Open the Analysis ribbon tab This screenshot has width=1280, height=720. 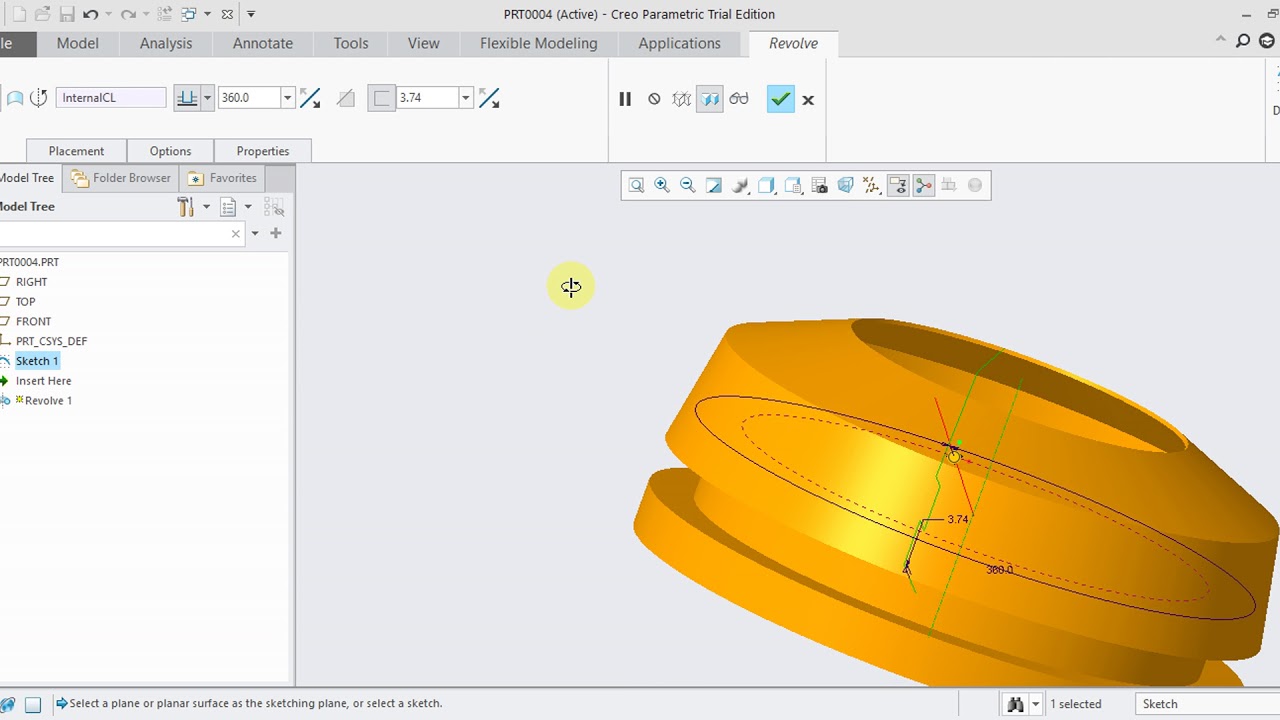pos(166,43)
